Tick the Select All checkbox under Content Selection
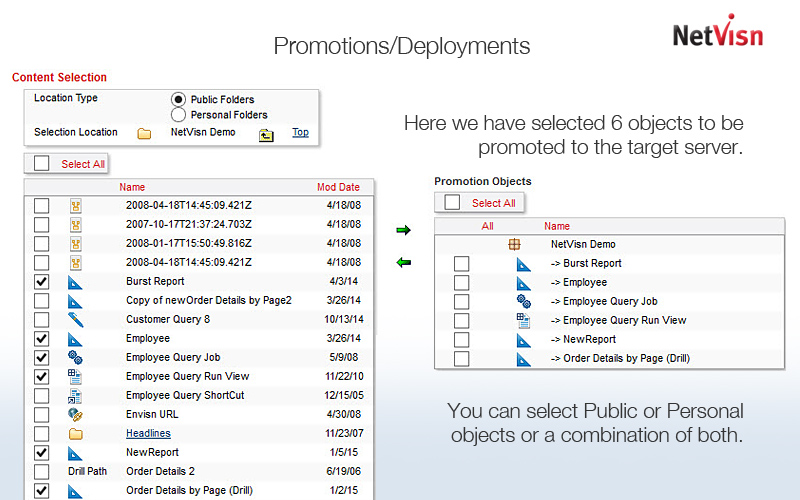Screen dimensions: 800x500 tap(41, 164)
